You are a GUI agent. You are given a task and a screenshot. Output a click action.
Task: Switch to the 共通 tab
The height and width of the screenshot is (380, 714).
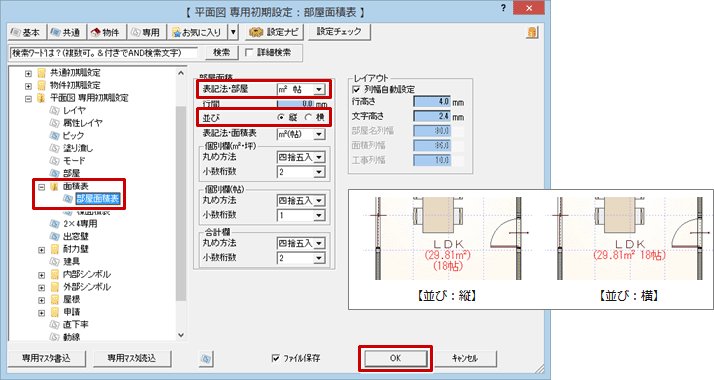66,32
